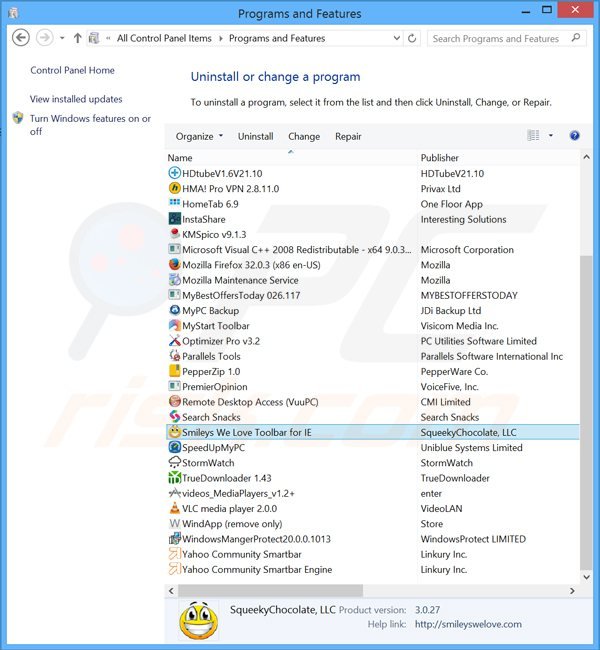Click the scroll up arrow
This screenshot has height=650, width=600.
(x=586, y=157)
